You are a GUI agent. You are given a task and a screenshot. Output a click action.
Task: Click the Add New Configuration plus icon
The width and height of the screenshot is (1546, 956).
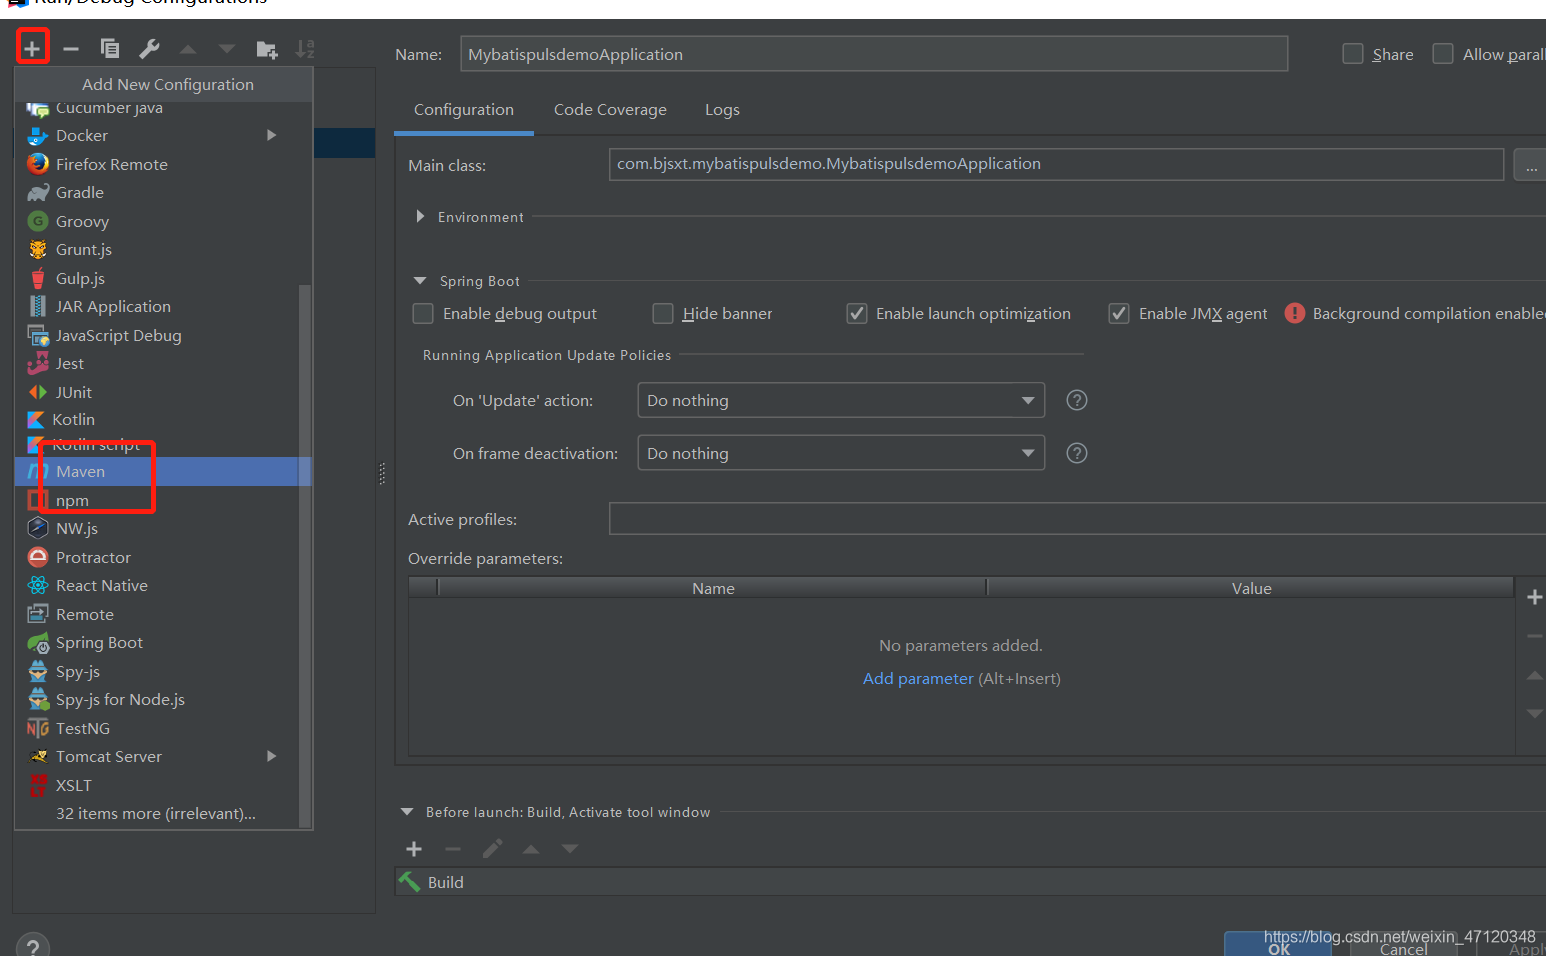click(32, 48)
